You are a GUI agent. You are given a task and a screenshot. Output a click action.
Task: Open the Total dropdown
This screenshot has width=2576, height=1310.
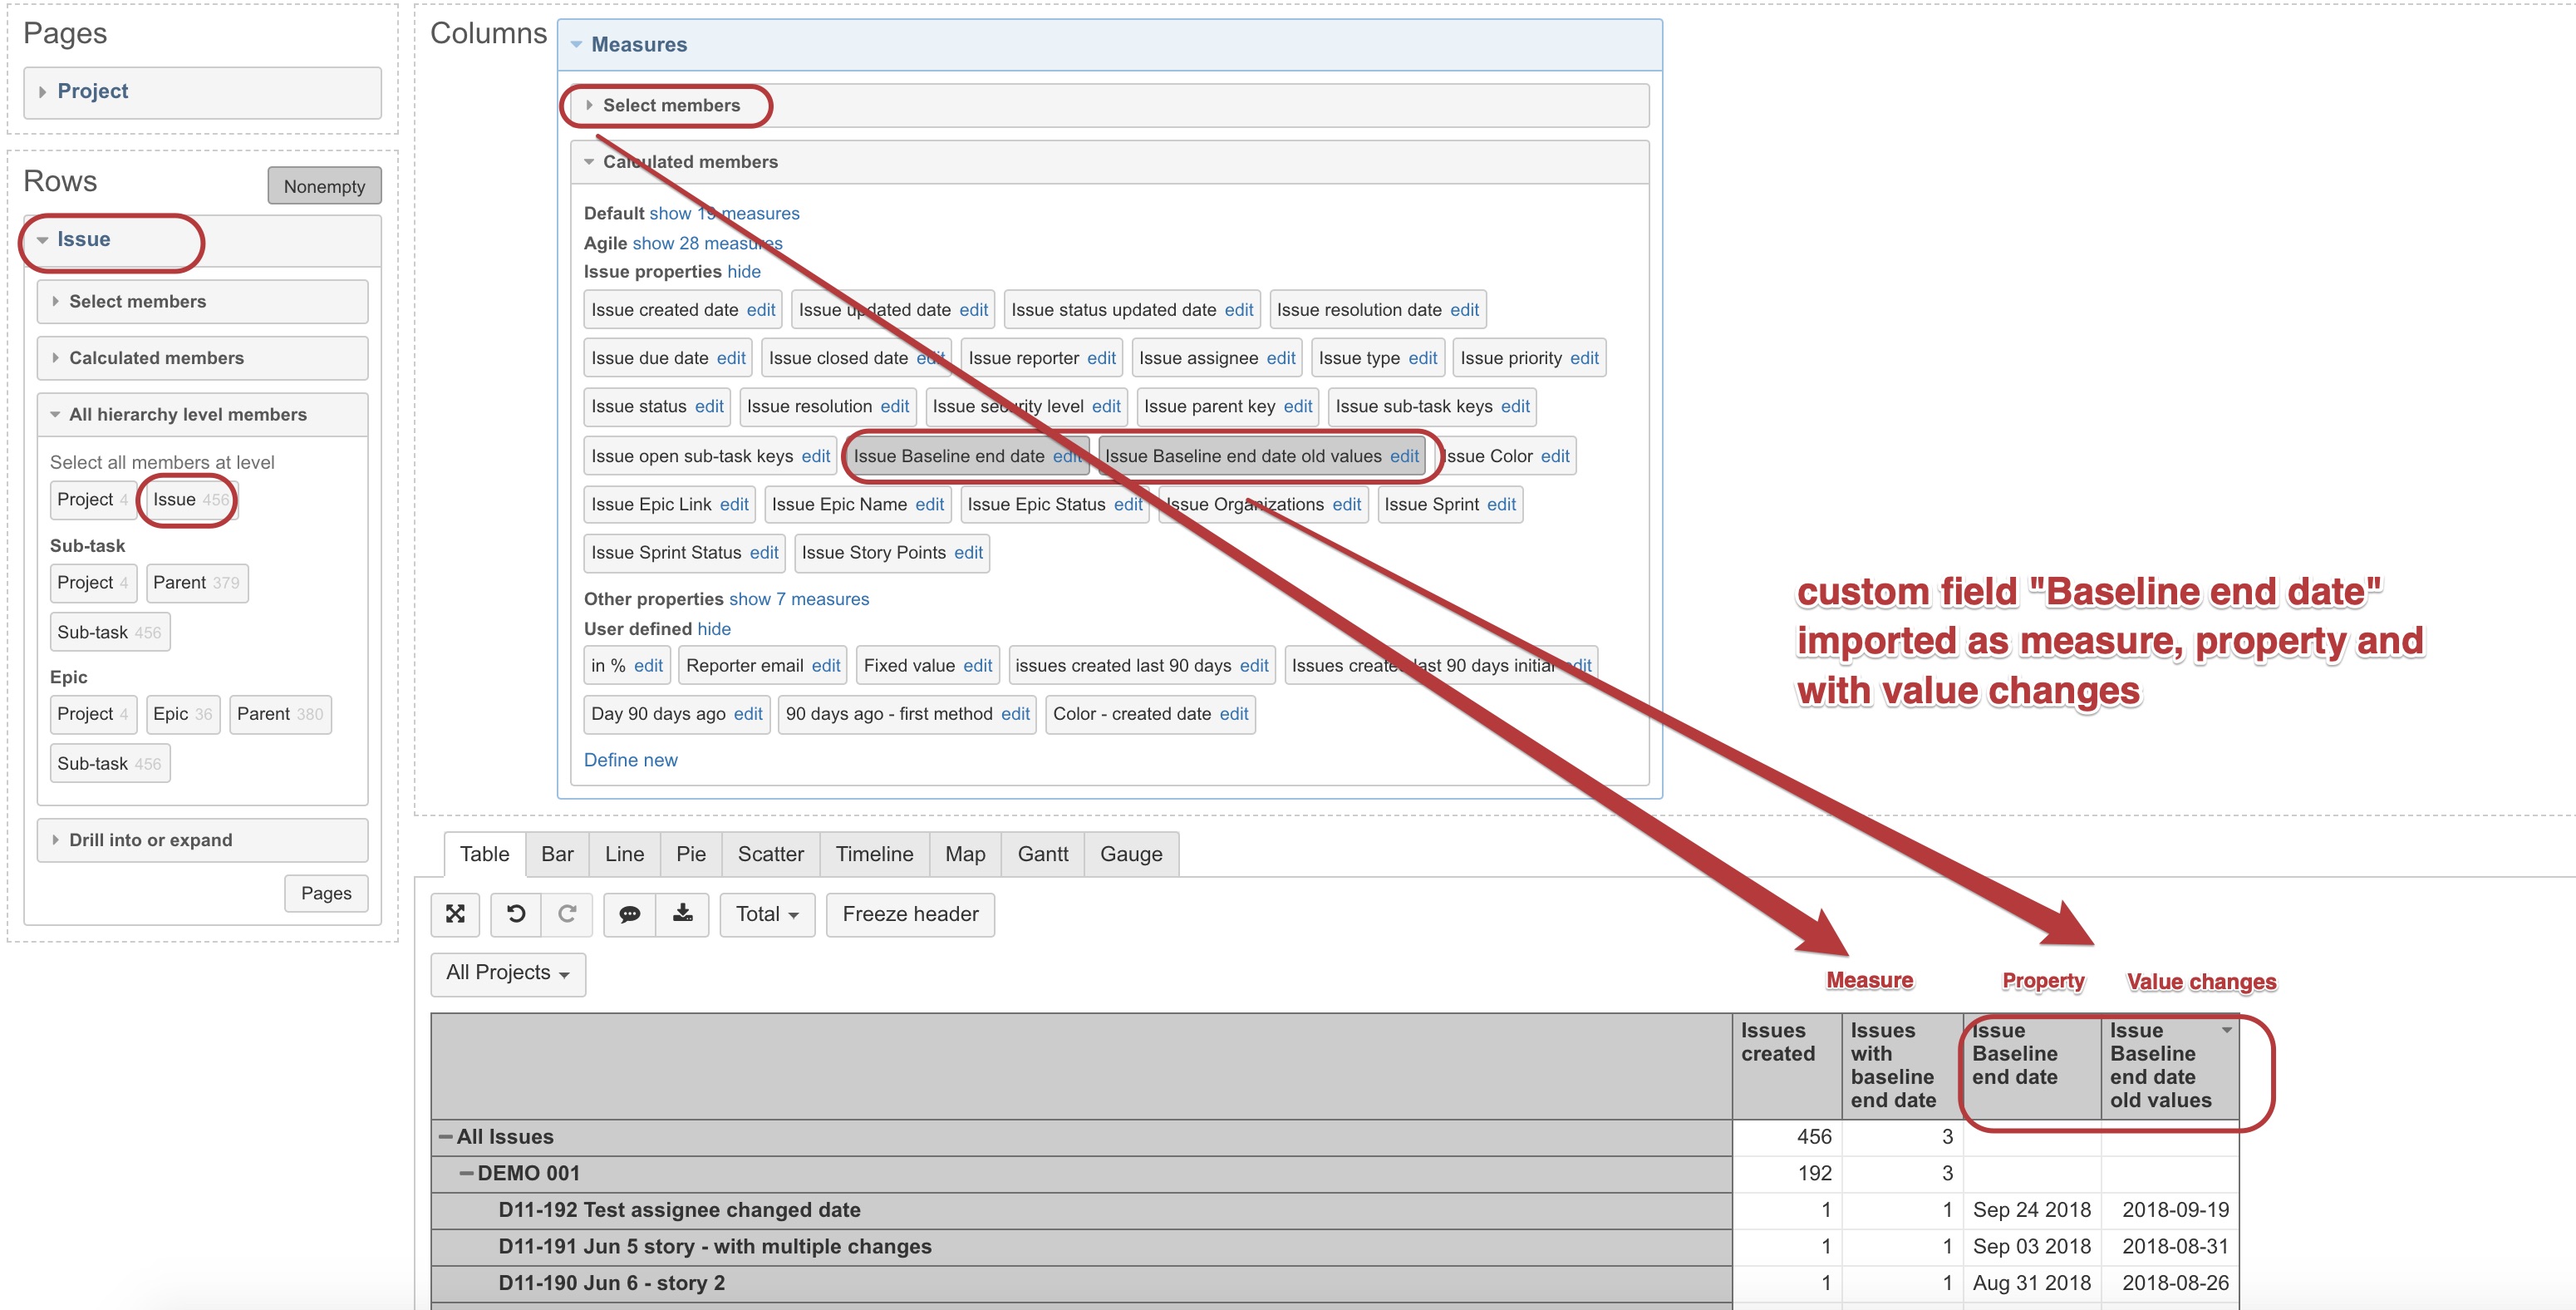pyautogui.click(x=767, y=914)
